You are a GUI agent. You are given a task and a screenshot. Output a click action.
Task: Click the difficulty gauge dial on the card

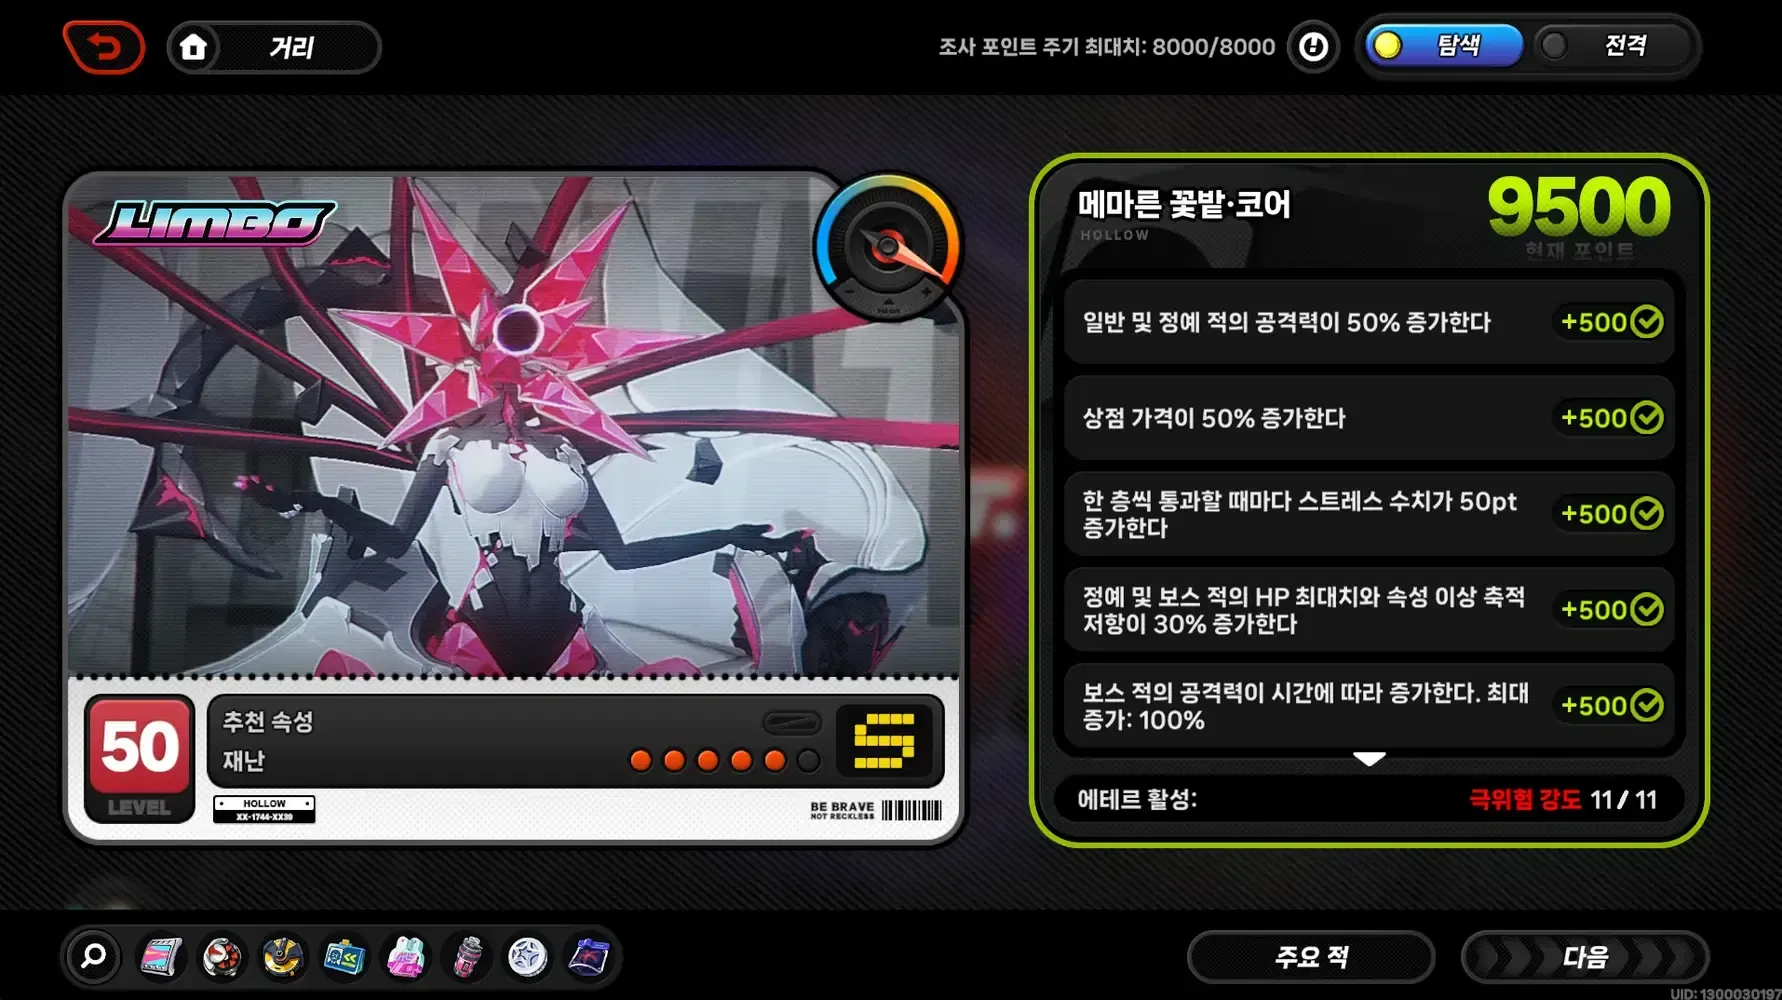click(x=888, y=246)
